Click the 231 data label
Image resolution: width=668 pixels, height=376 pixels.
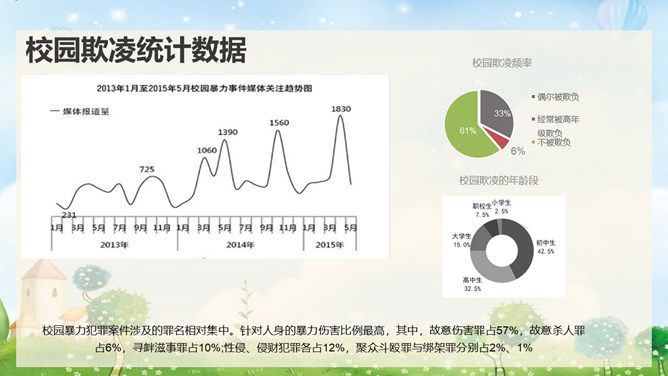[69, 215]
